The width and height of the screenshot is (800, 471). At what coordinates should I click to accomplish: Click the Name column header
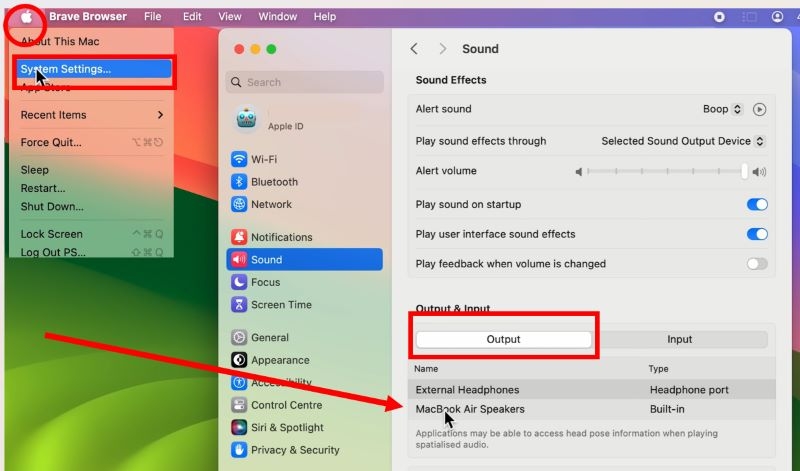point(426,368)
